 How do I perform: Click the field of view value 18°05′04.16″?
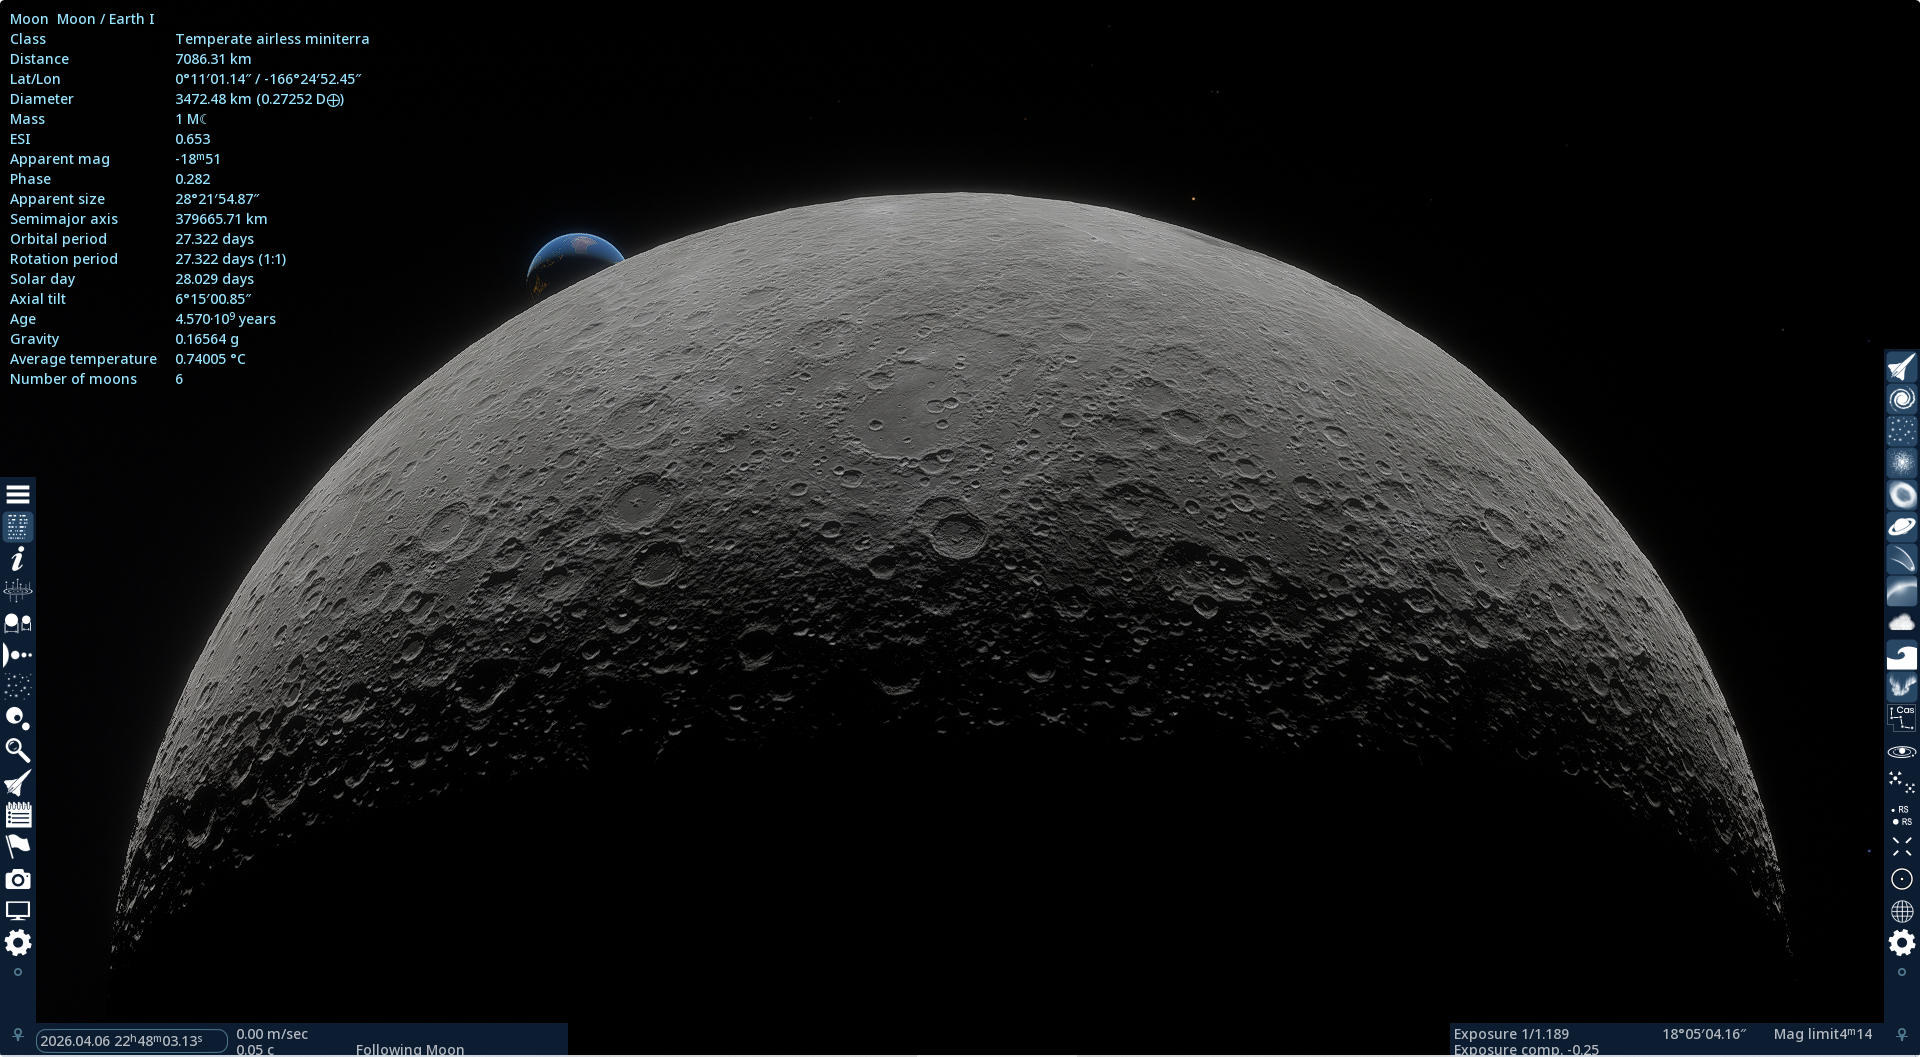click(1704, 1034)
